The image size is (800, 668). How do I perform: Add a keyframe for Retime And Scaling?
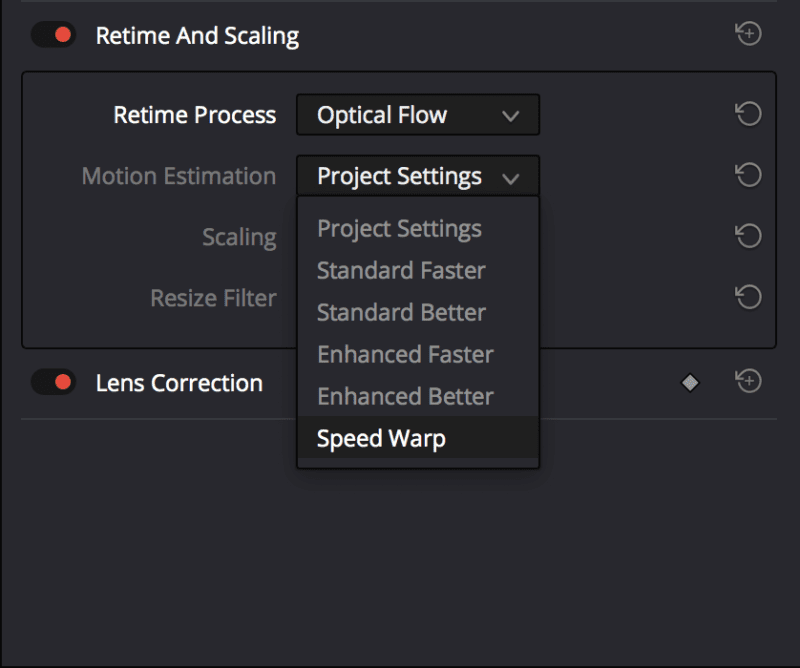coord(748,33)
